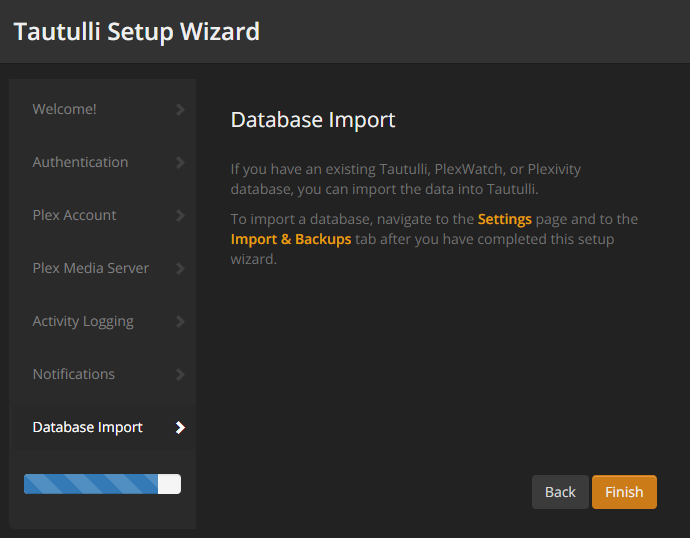Click the Back button
The height and width of the screenshot is (538, 690).
point(560,492)
